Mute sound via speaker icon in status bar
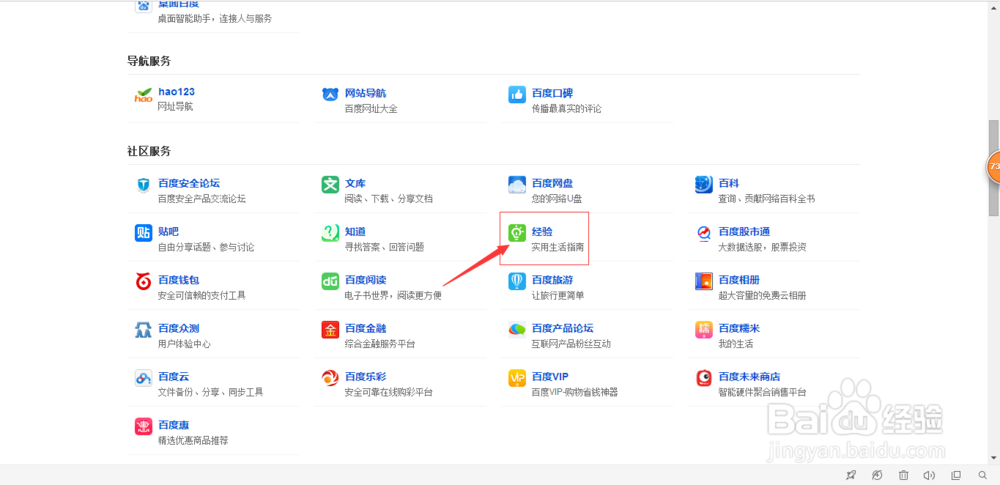The width and height of the screenshot is (1000, 485). 929,475
